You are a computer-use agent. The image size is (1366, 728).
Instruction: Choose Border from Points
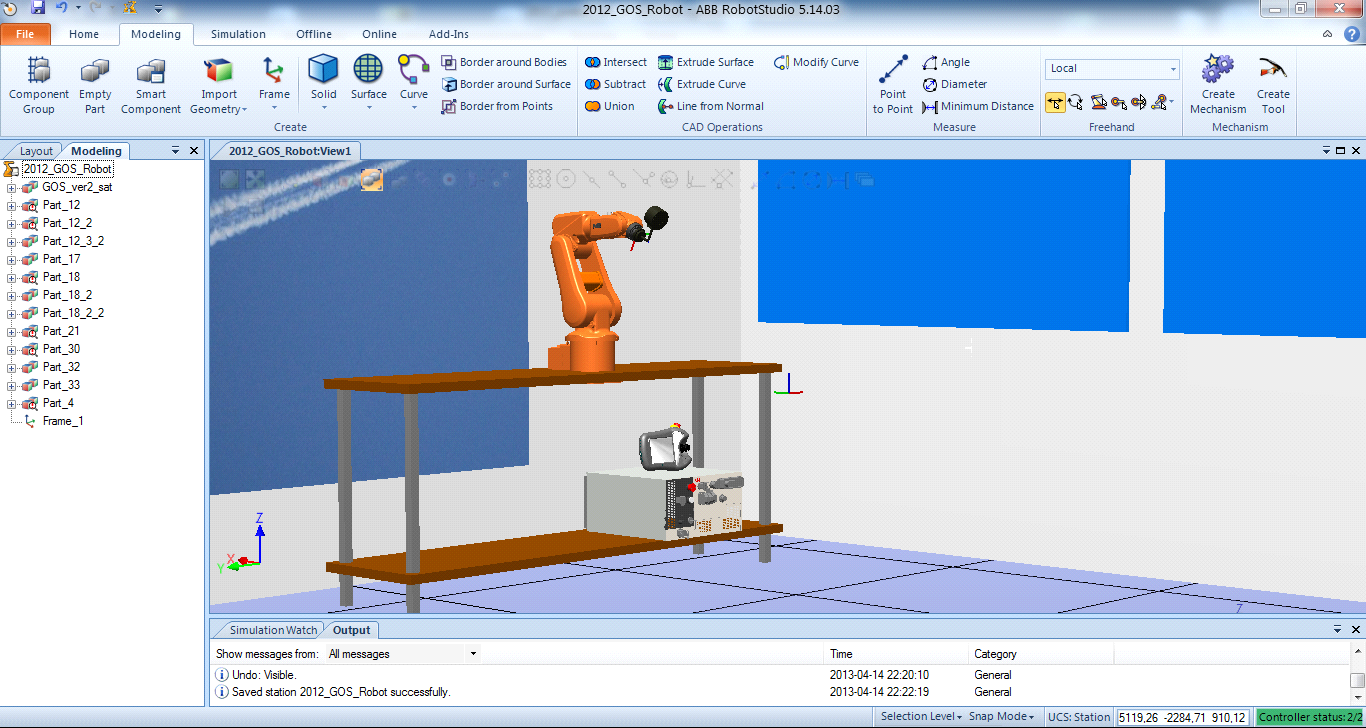click(x=497, y=106)
